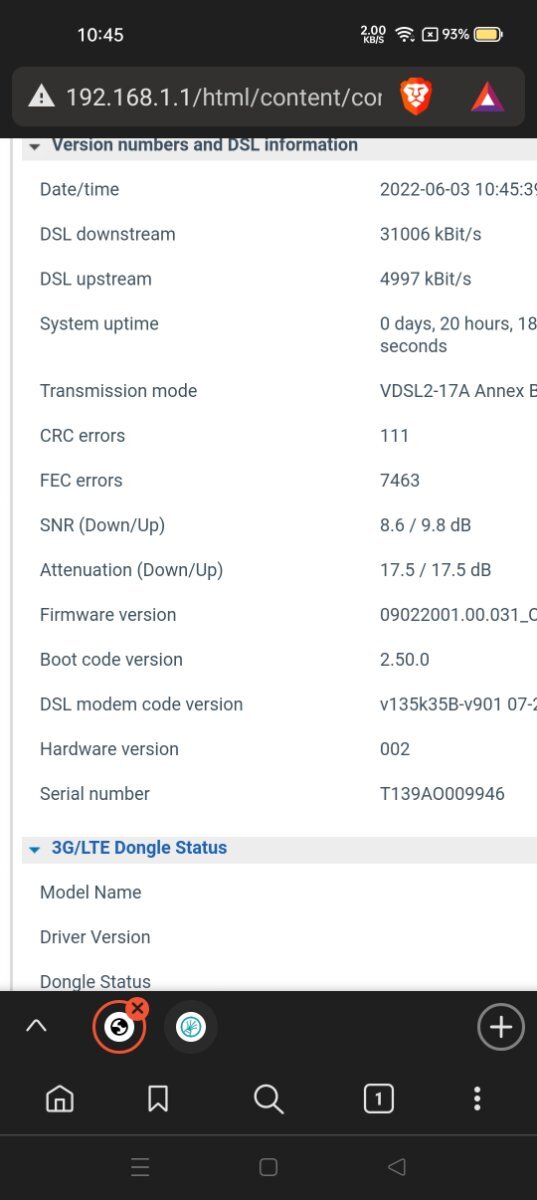The image size is (537, 1200).
Task: Open the bookmark icon in bottom toolbar
Action: [158, 1099]
